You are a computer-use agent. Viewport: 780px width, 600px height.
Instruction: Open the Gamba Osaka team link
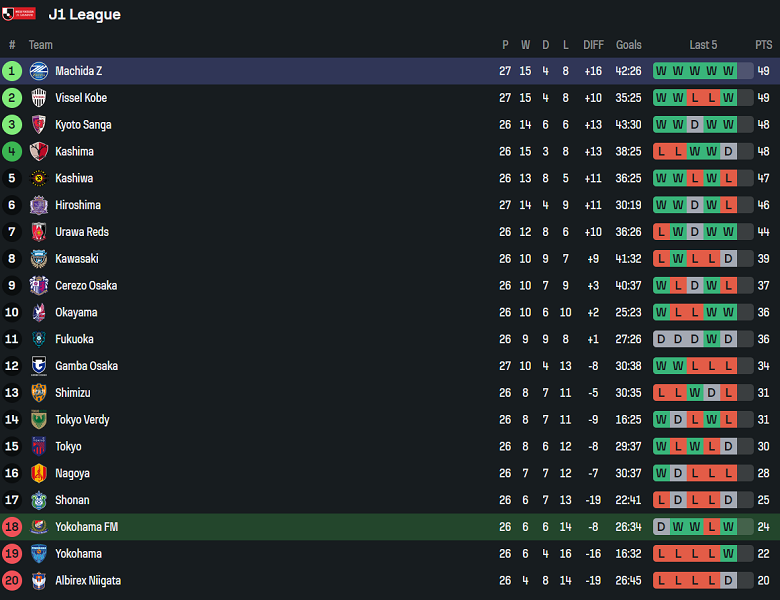coord(86,366)
